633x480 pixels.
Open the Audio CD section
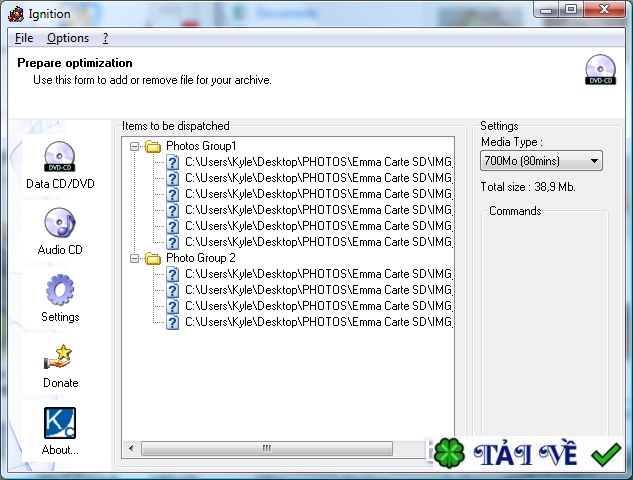pos(60,222)
